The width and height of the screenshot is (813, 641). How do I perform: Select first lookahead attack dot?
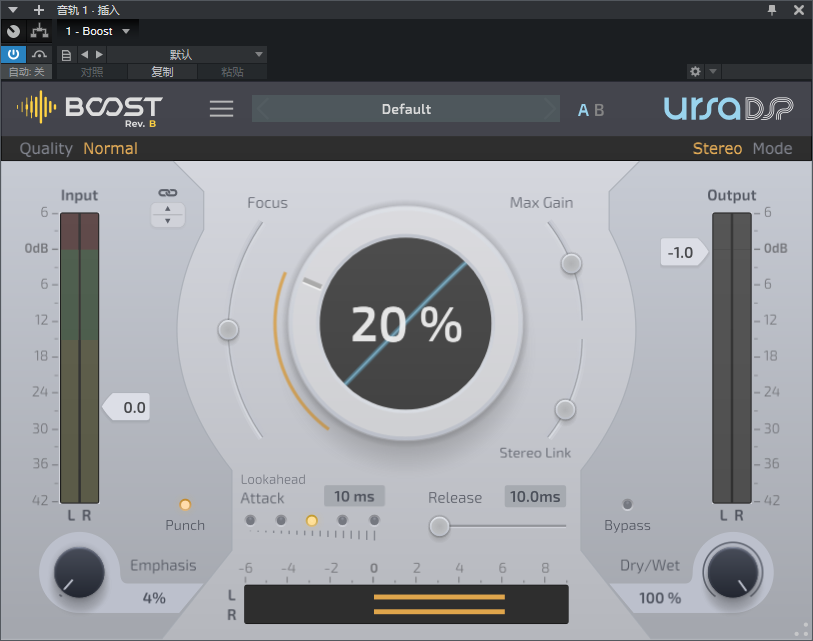tap(250, 520)
